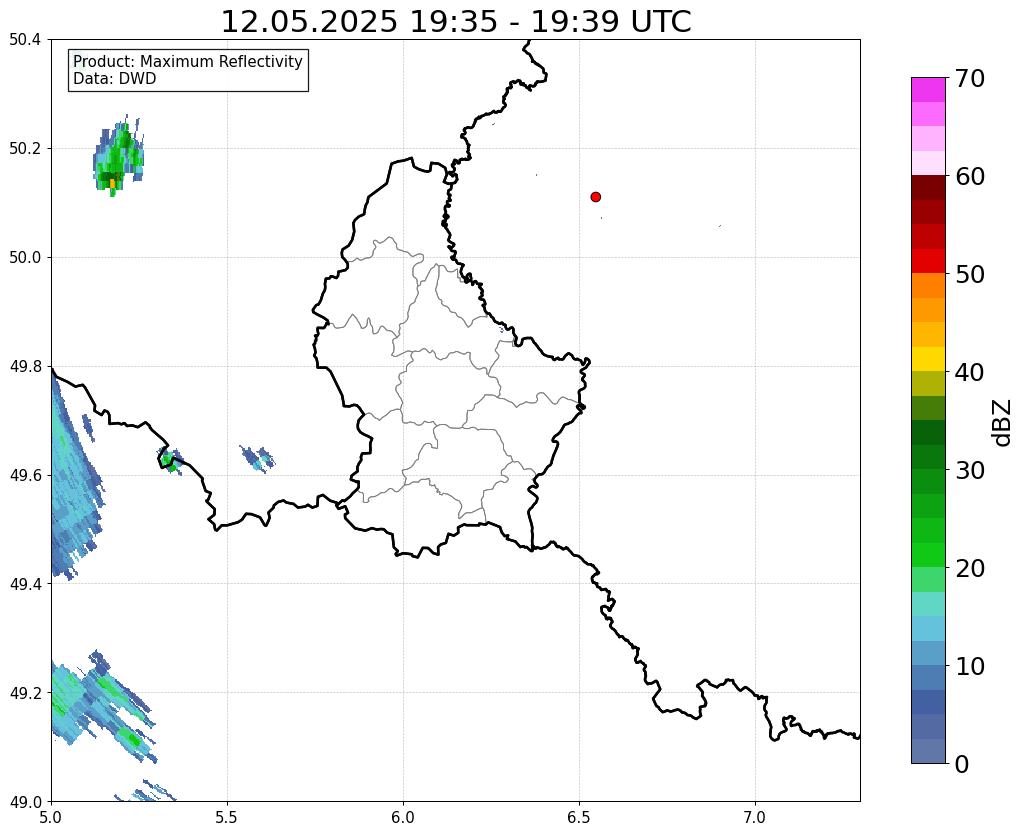Click the bright green colorbar segment near 20

928,555
